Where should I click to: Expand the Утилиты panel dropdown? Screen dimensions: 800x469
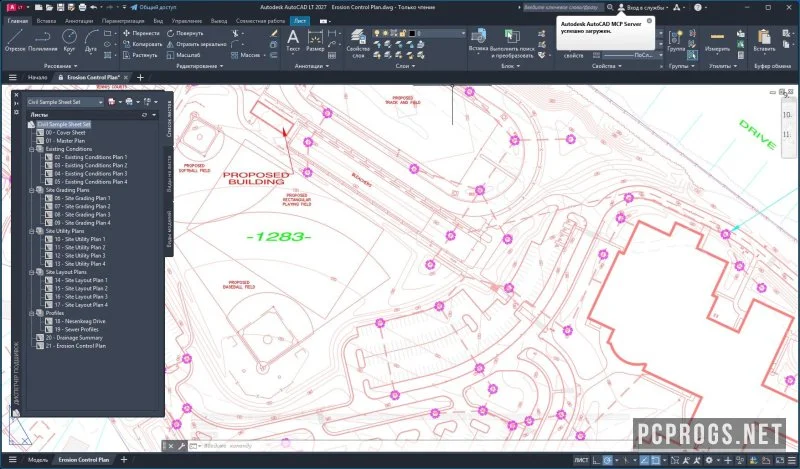coord(722,66)
